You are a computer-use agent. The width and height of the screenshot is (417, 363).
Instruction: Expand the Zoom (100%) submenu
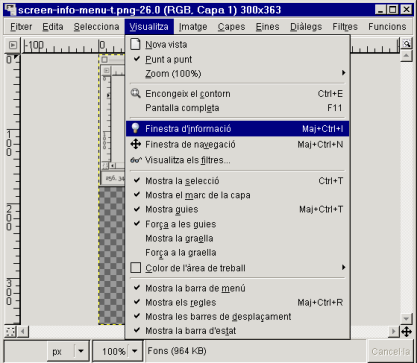click(237, 73)
